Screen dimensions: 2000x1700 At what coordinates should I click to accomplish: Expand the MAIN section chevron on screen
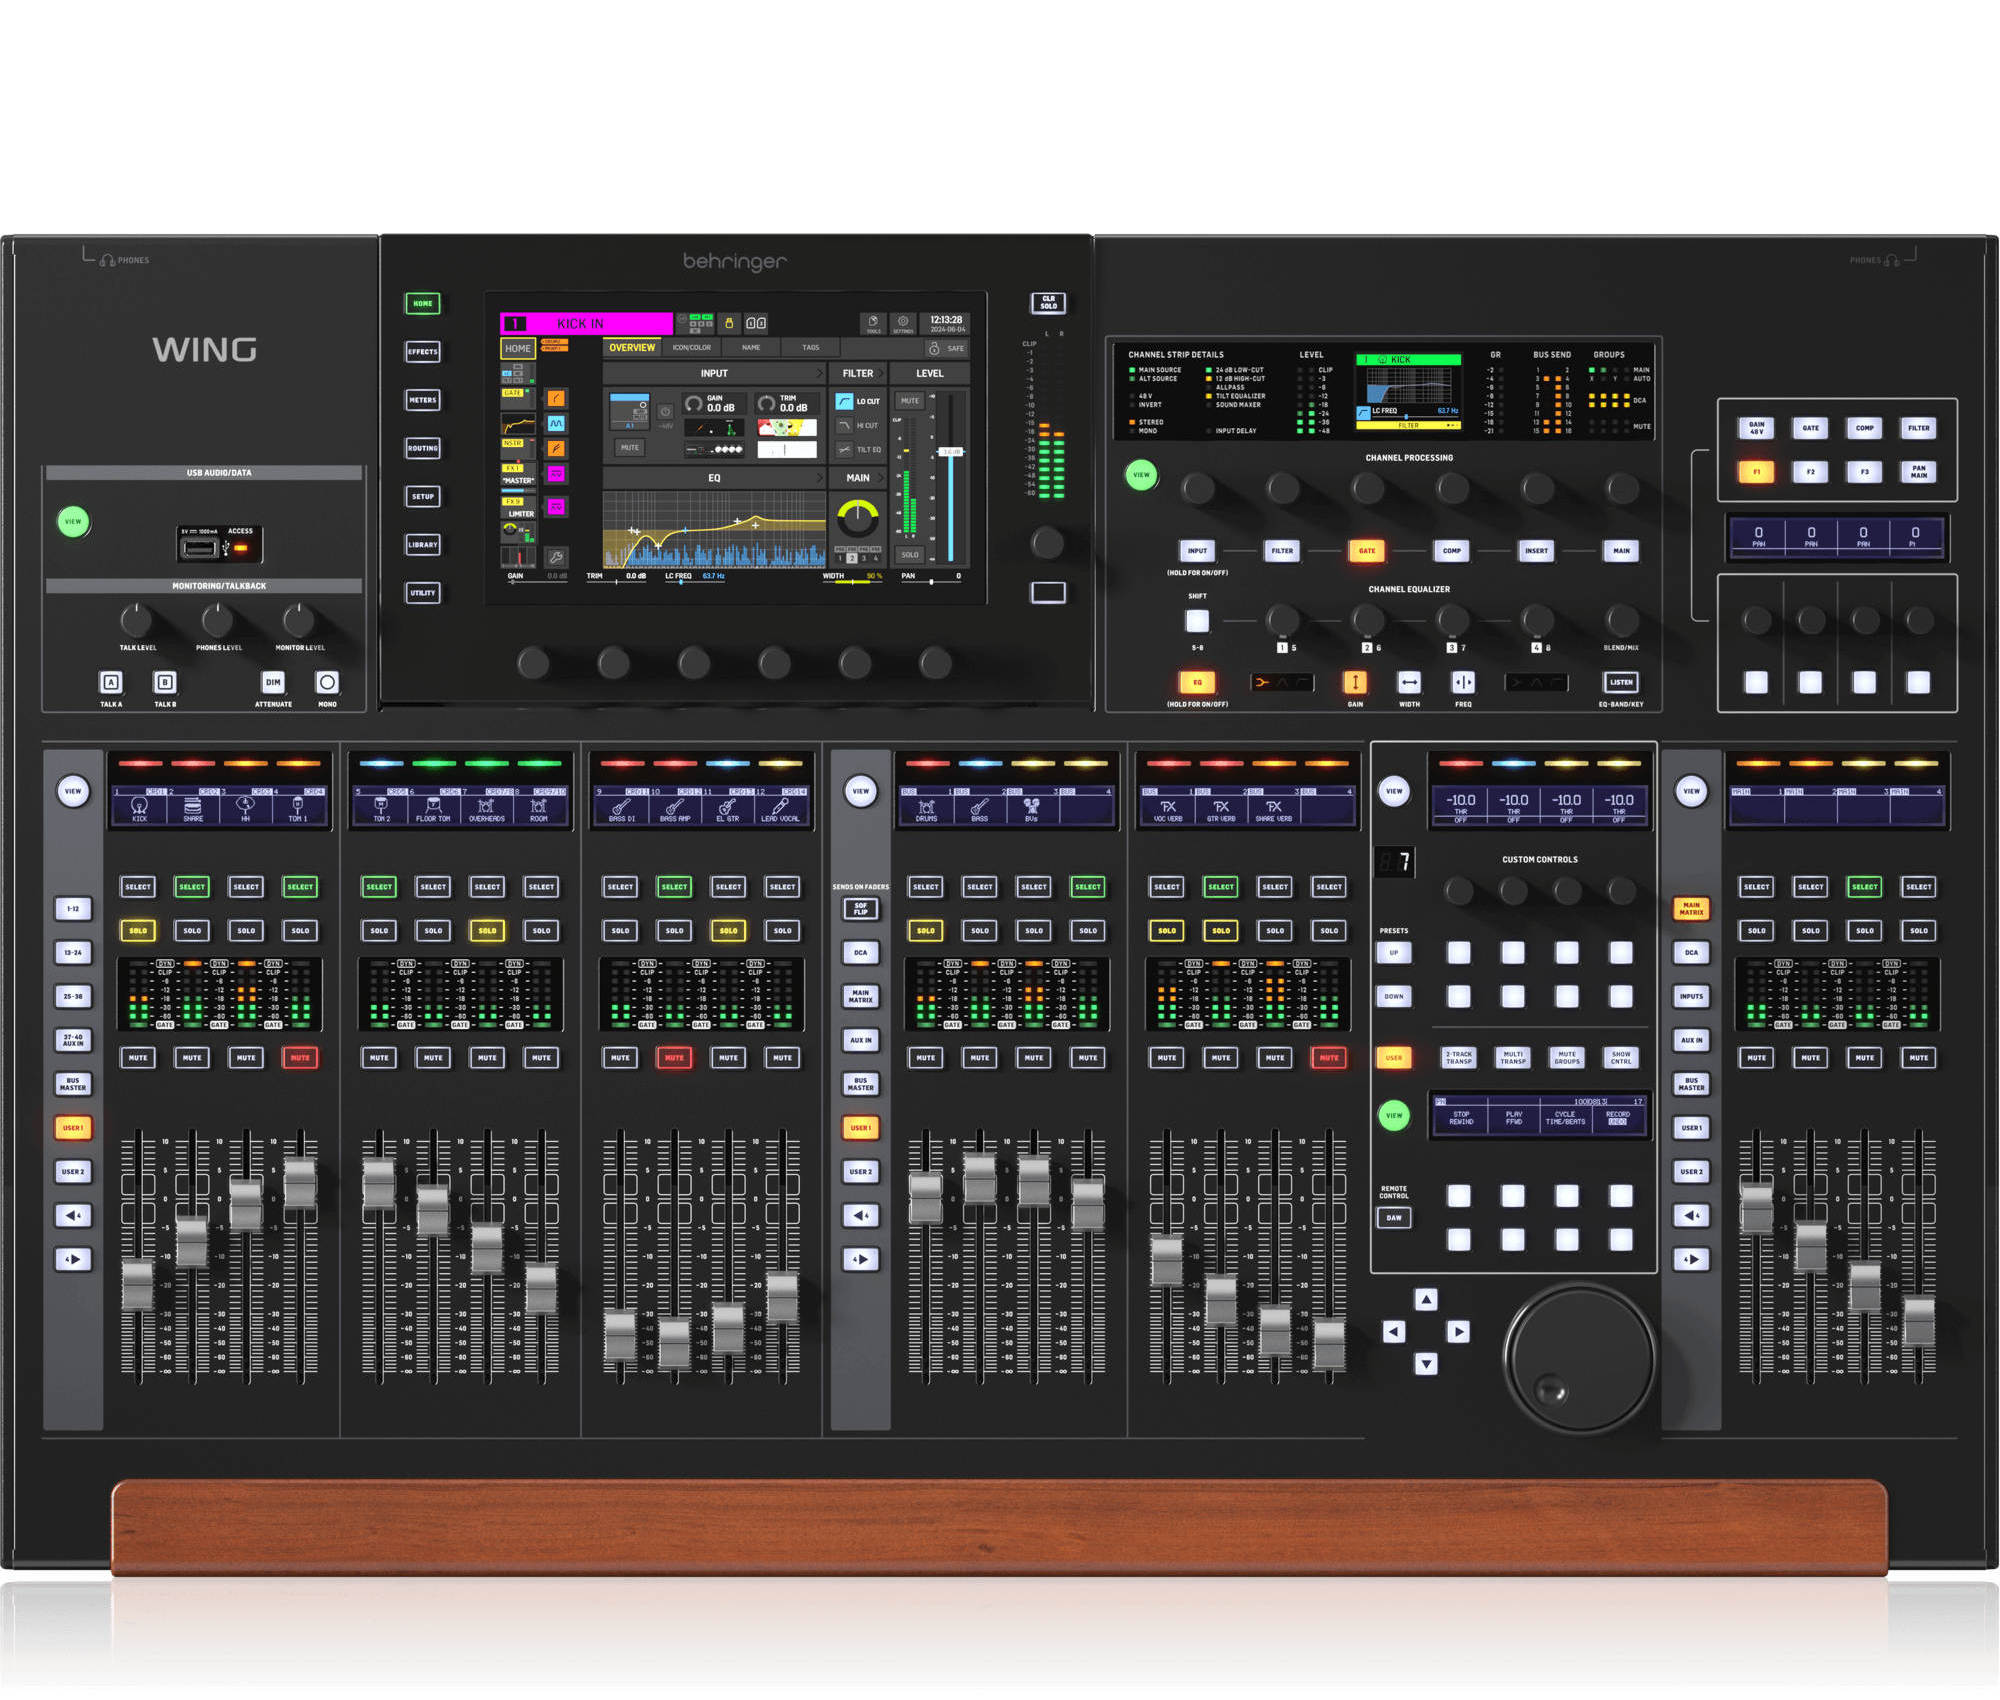881,478
